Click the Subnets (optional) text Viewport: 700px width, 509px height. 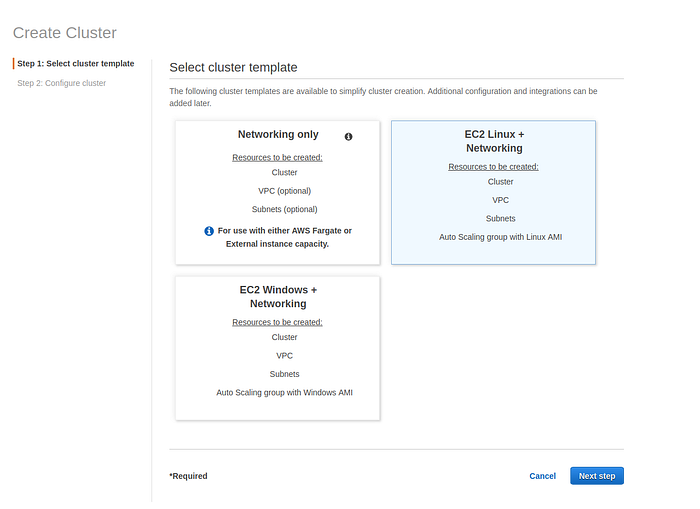pyautogui.click(x=284, y=209)
